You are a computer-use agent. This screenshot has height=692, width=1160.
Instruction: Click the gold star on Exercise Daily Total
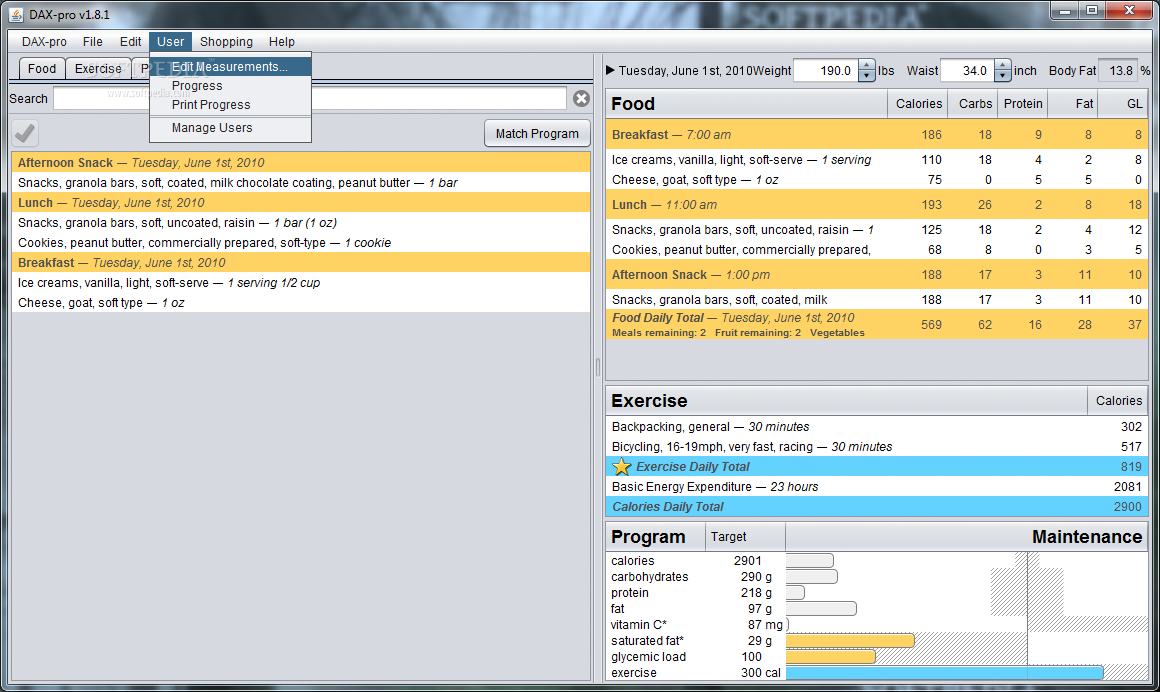pos(621,466)
